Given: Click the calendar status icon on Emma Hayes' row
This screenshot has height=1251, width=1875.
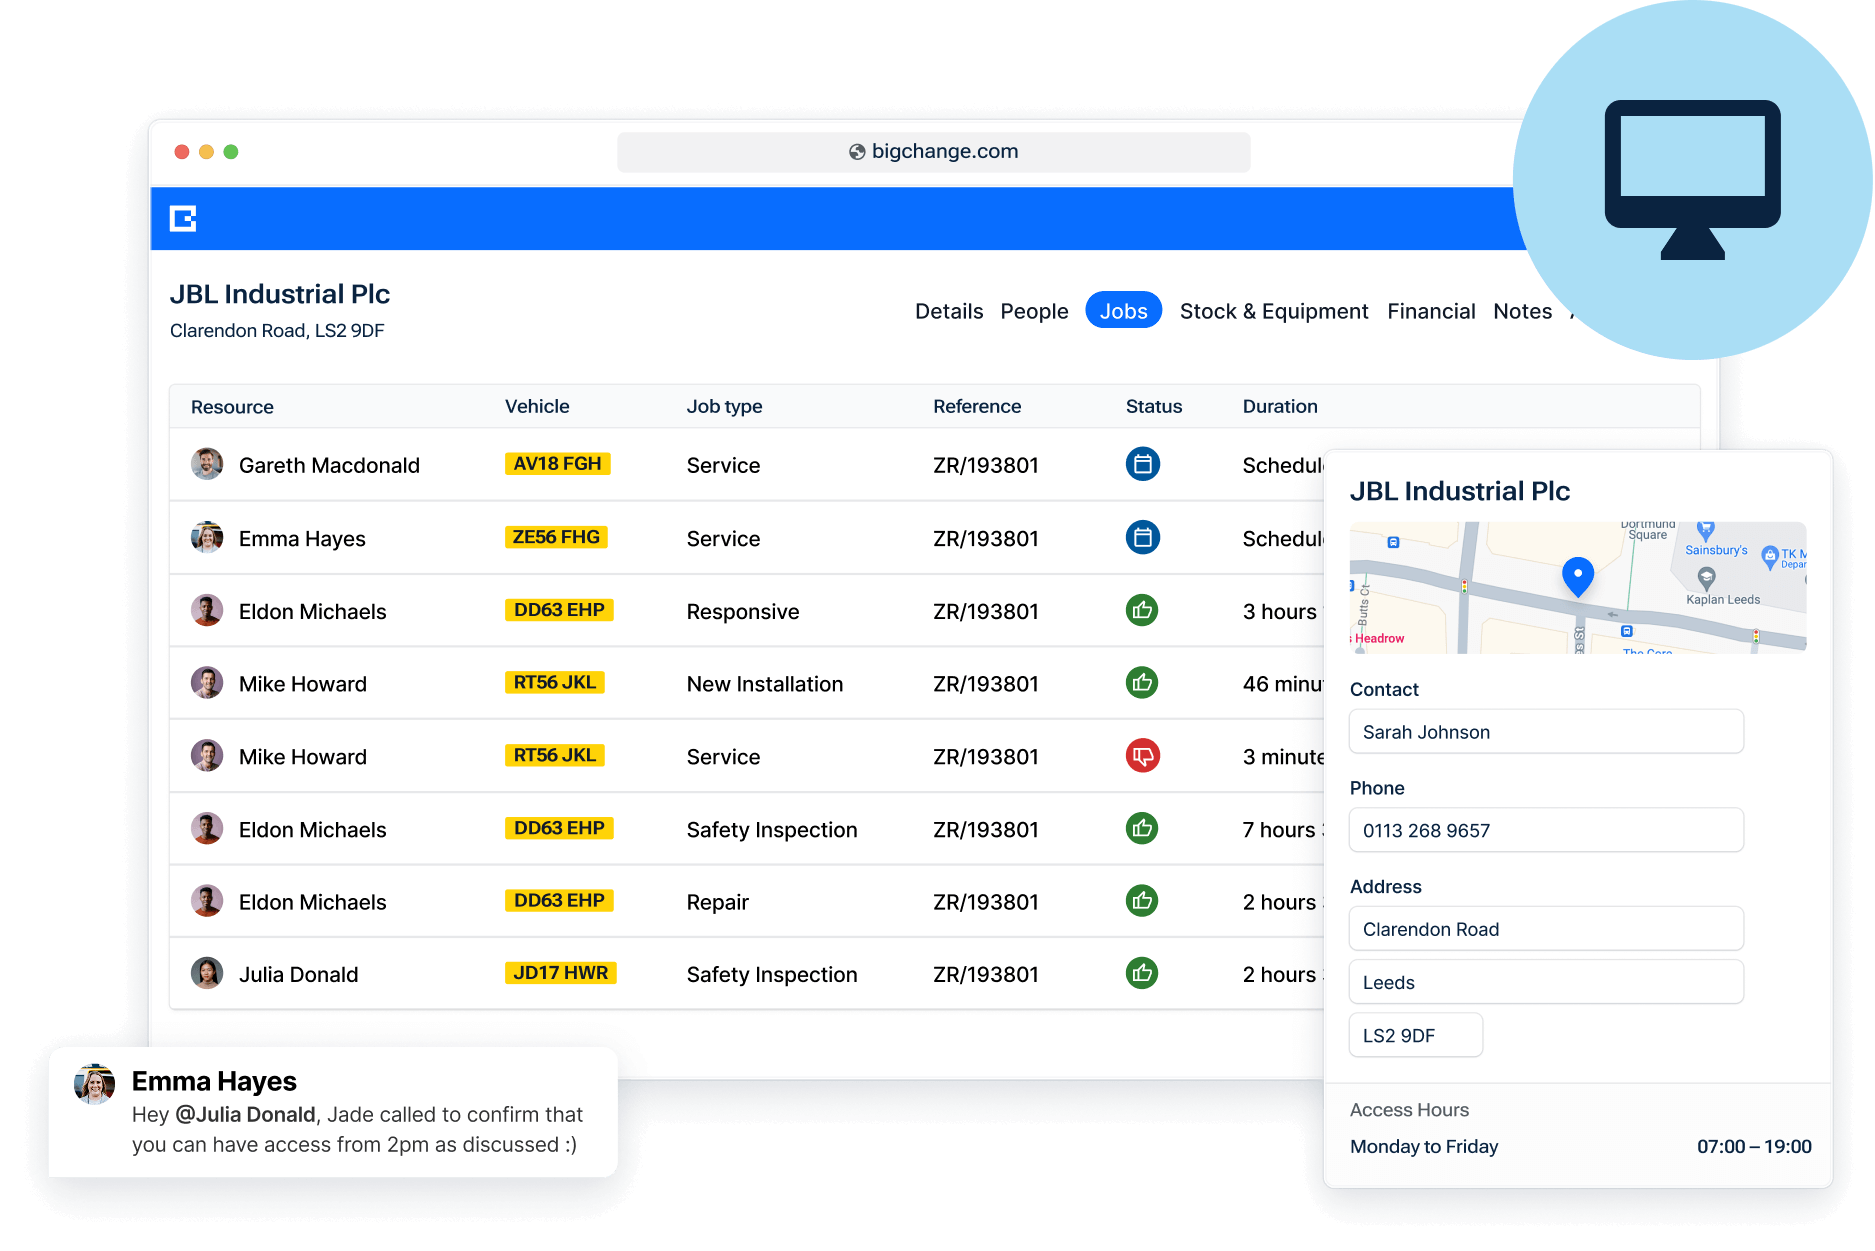Looking at the screenshot, I should (x=1142, y=537).
